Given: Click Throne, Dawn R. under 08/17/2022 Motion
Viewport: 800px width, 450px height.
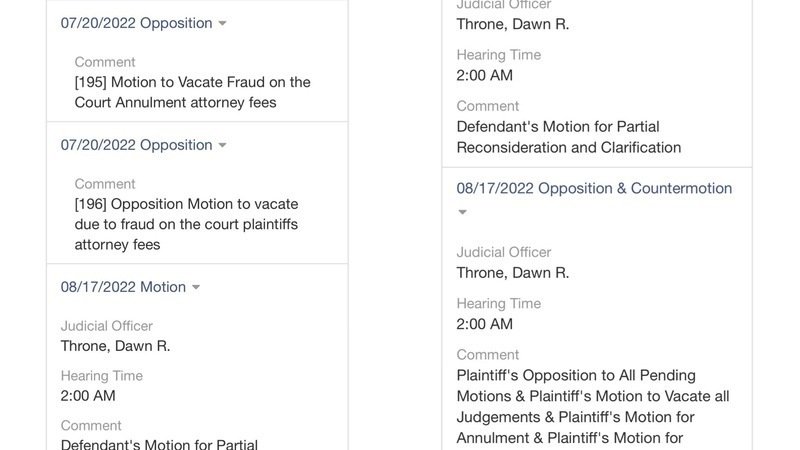Looking at the screenshot, I should click(x=115, y=346).
